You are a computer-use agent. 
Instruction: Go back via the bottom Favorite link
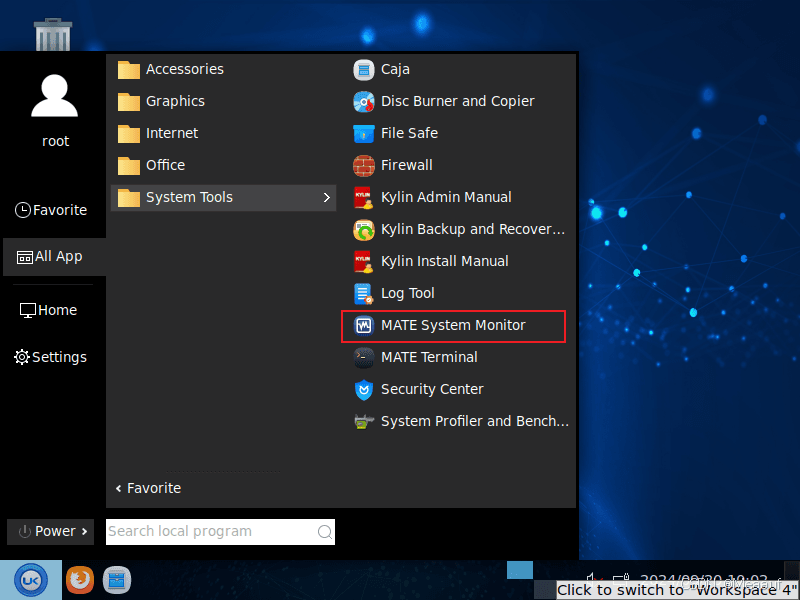(x=148, y=488)
